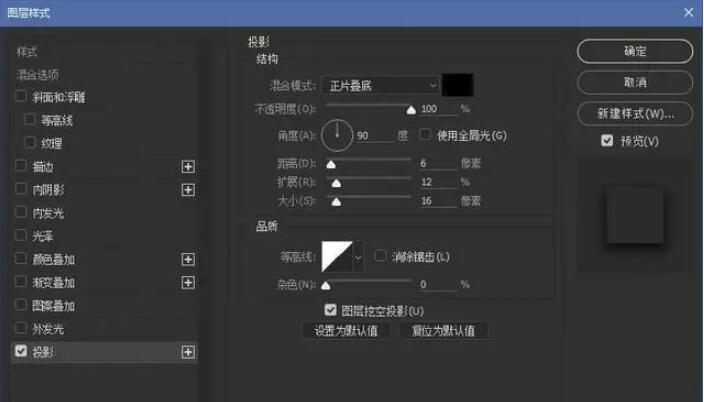The width and height of the screenshot is (704, 402).
Task: Click the 大小 value field showing 16
Action: click(x=438, y=201)
